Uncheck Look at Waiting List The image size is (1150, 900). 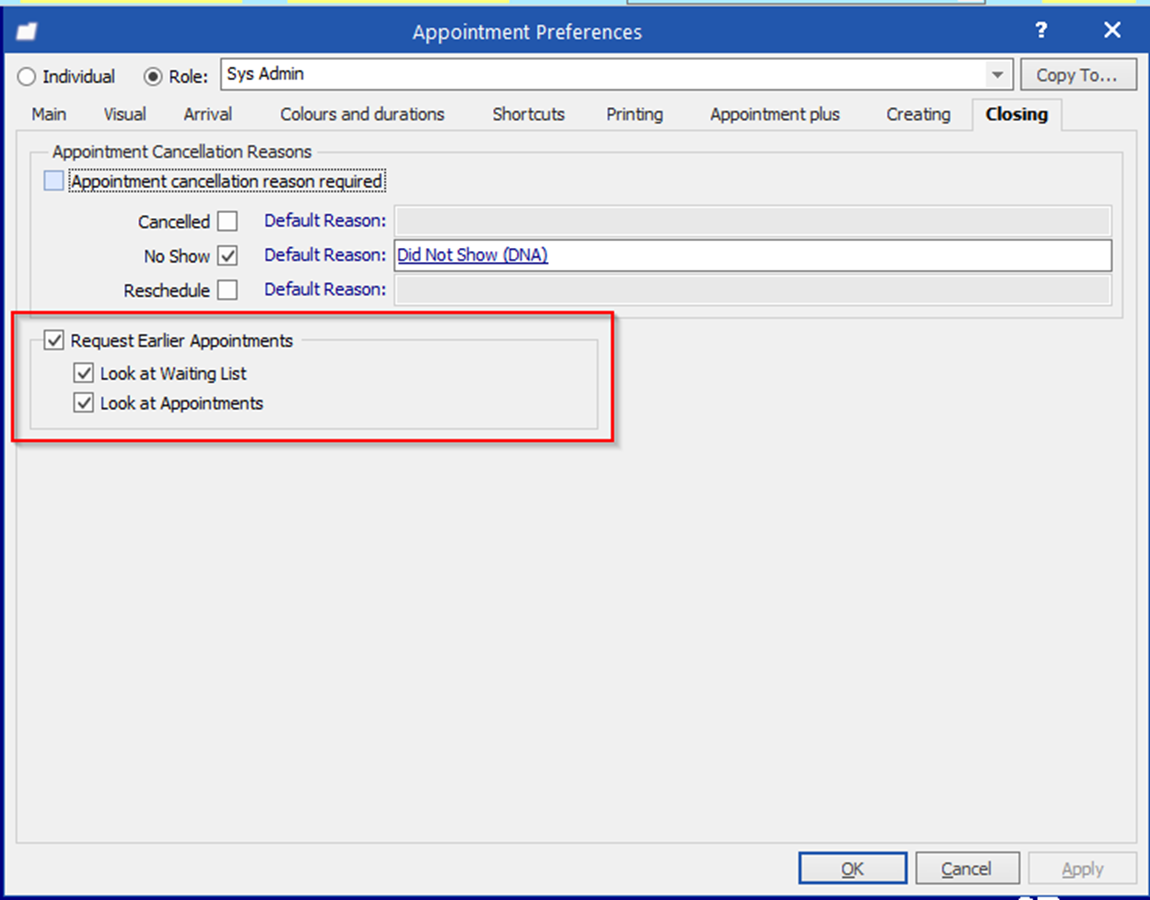click(84, 373)
